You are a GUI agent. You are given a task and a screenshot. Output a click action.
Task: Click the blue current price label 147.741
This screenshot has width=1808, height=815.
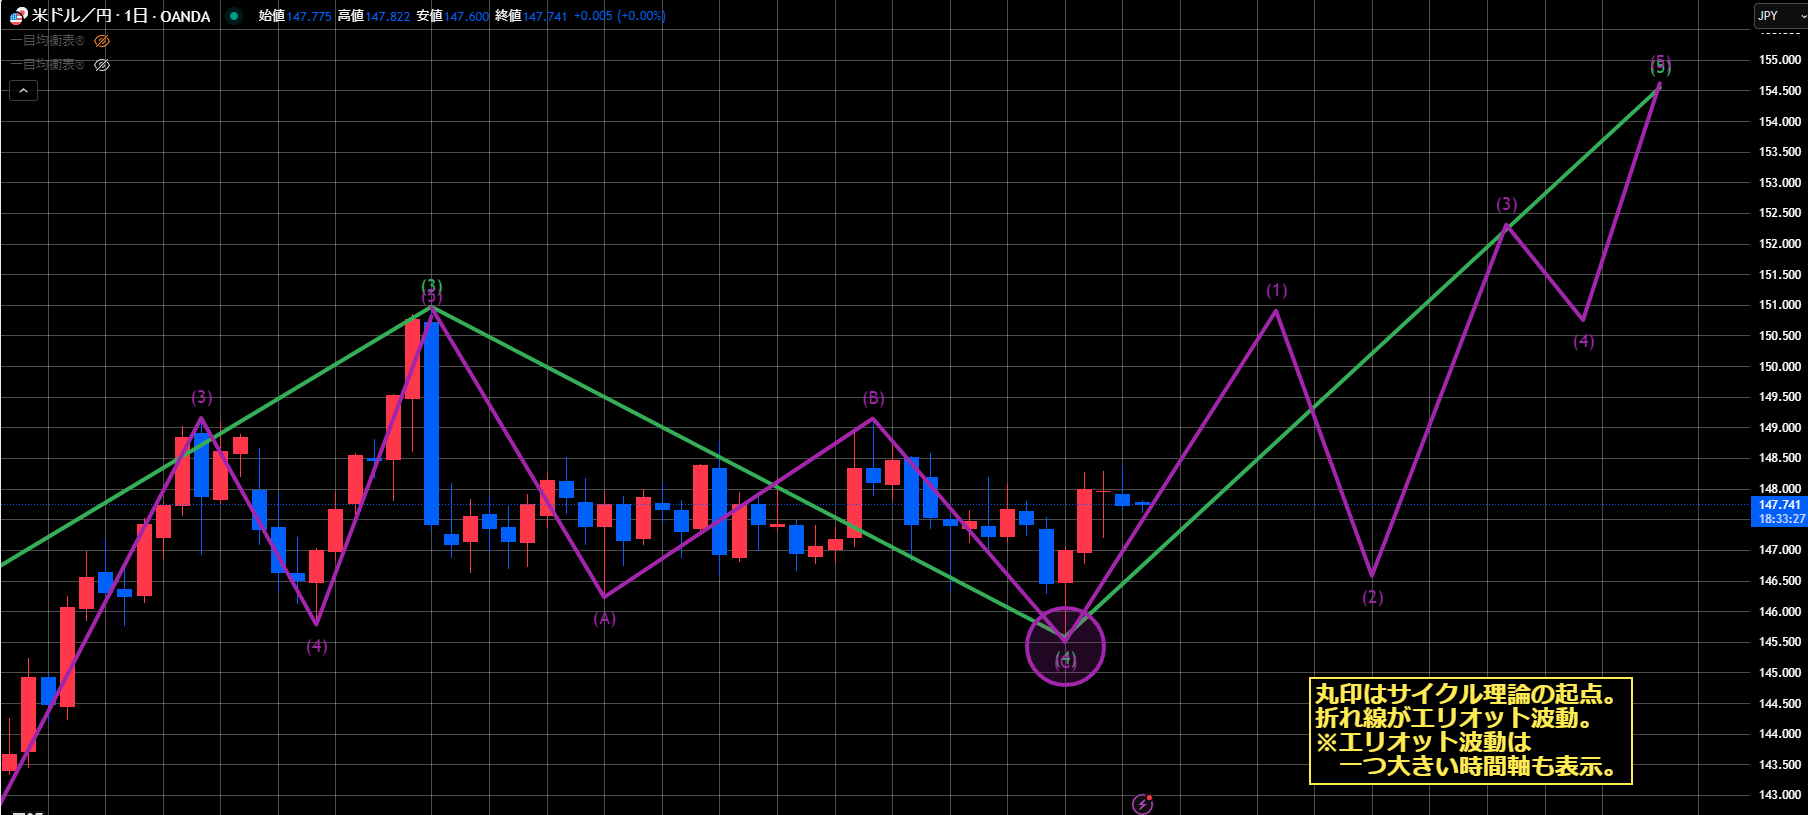tap(1780, 505)
